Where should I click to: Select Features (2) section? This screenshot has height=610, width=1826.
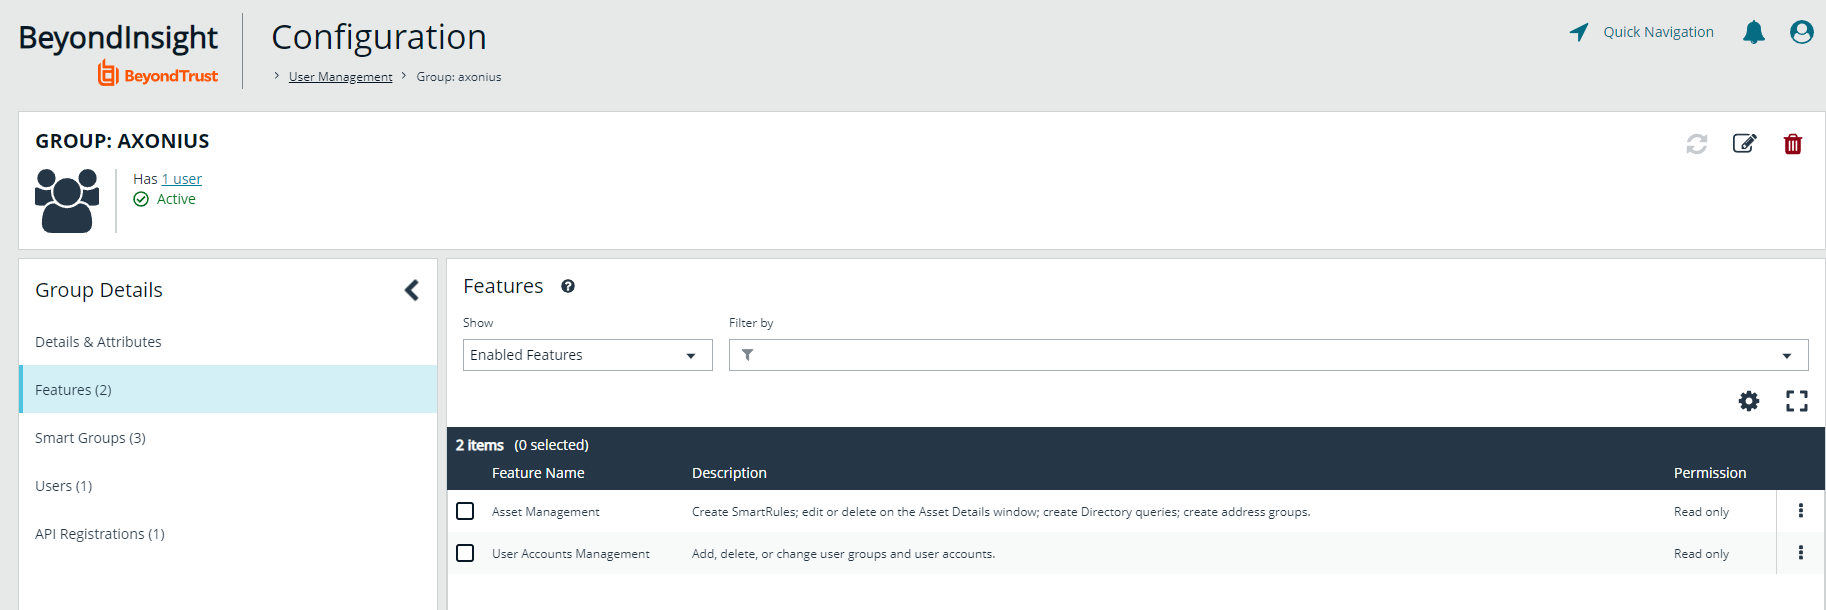click(228, 390)
